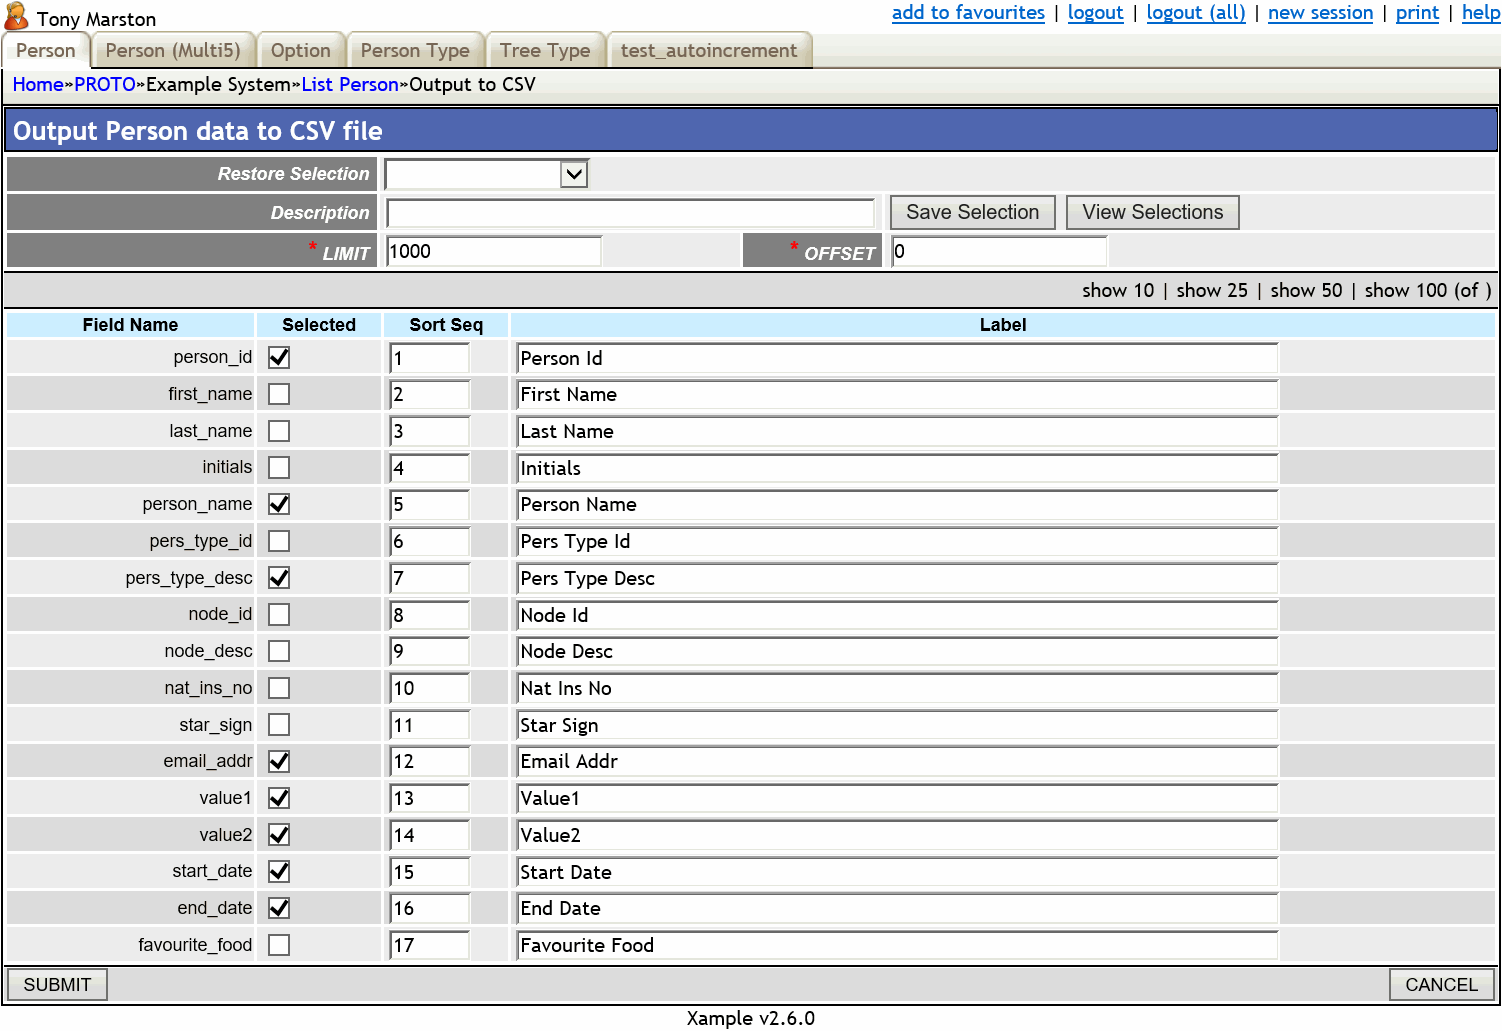Open View Selections

tap(1152, 212)
